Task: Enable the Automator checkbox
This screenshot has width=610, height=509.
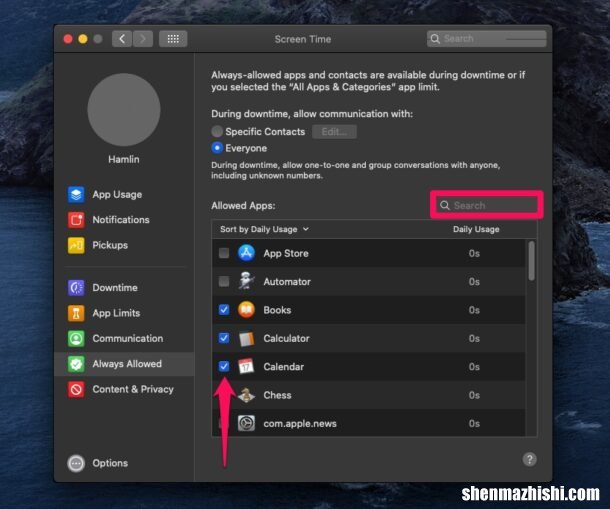Action: point(224,281)
